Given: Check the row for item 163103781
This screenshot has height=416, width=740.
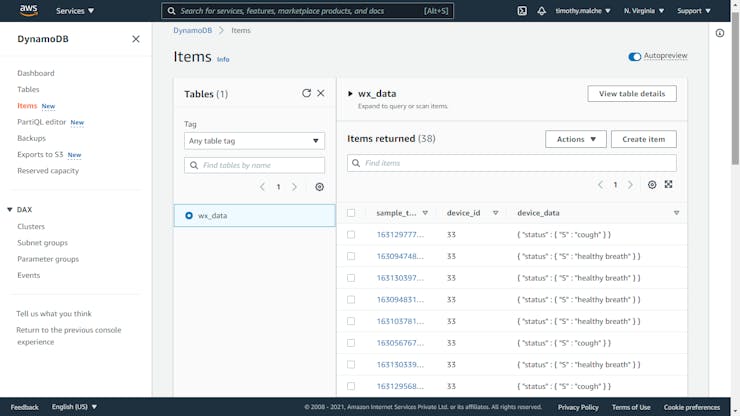Looking at the screenshot, I should 351,322.
